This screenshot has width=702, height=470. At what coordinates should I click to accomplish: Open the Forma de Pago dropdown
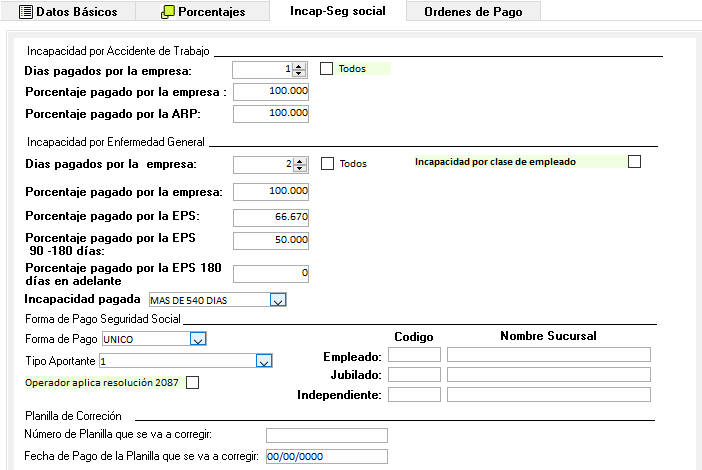coord(198,340)
